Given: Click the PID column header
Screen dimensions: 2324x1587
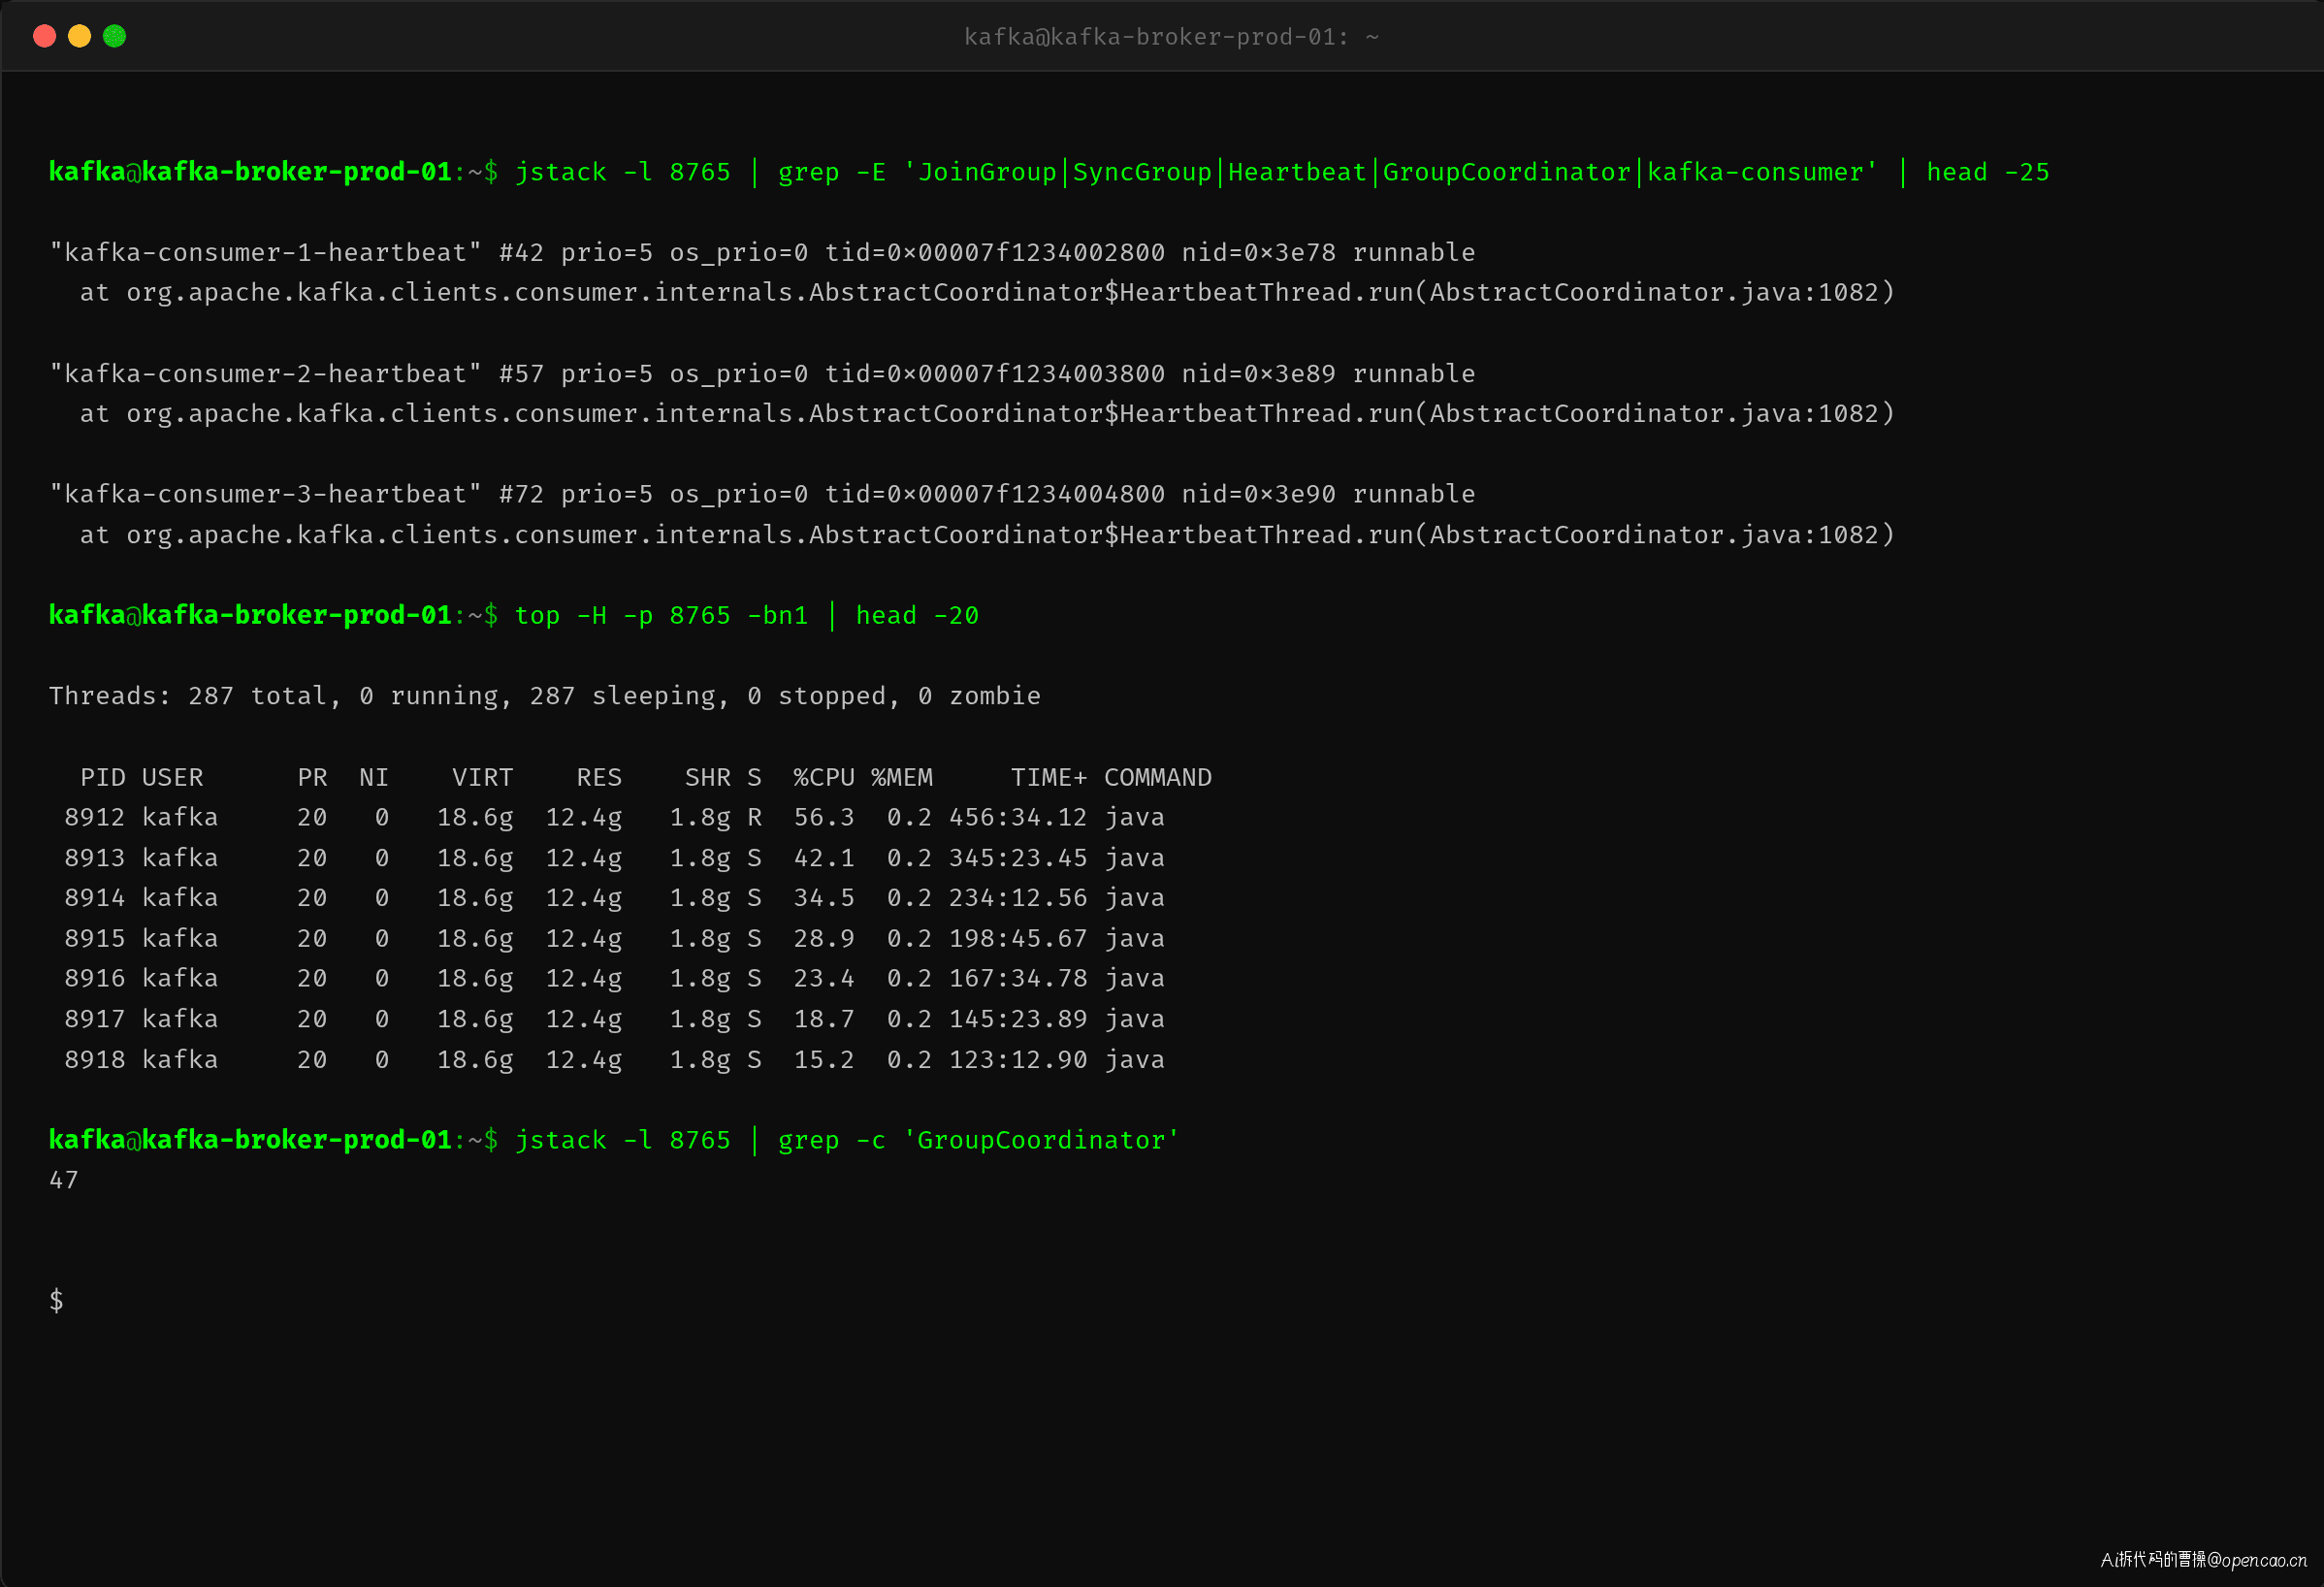Looking at the screenshot, I should [x=103, y=777].
